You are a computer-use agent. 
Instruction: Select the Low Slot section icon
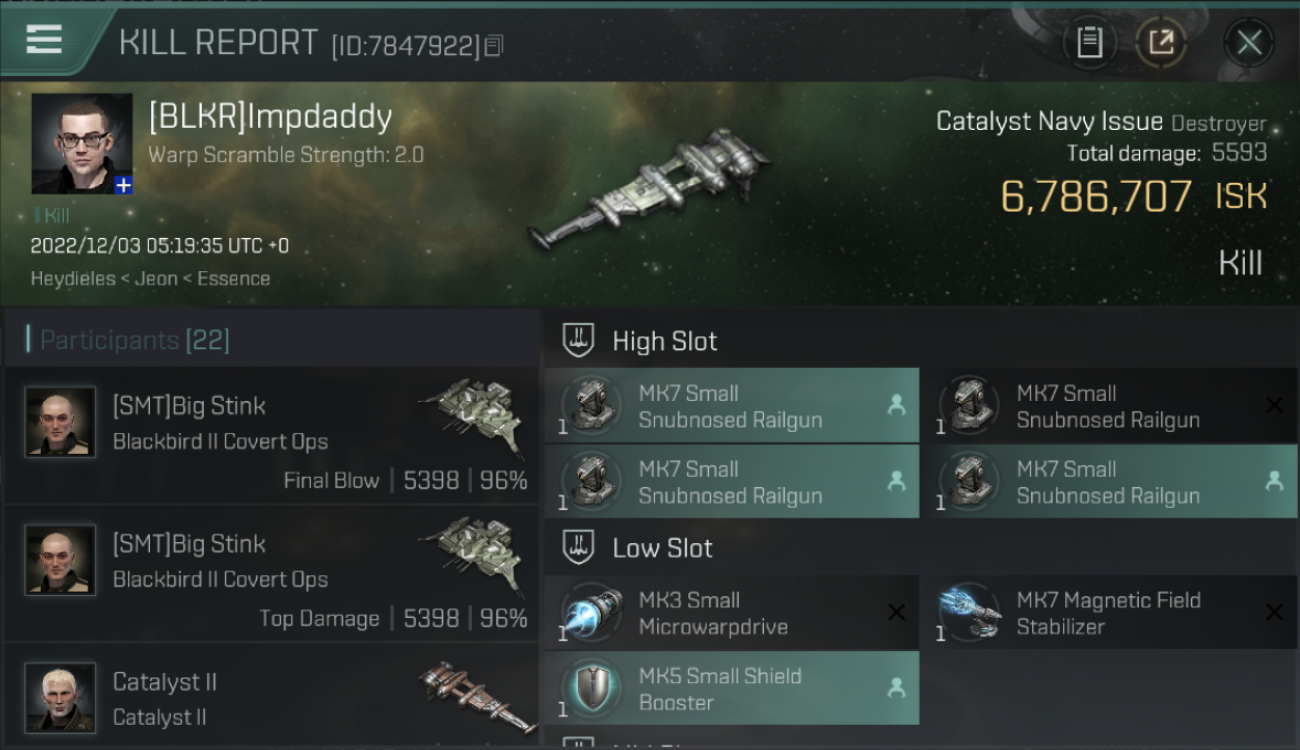[x=580, y=547]
